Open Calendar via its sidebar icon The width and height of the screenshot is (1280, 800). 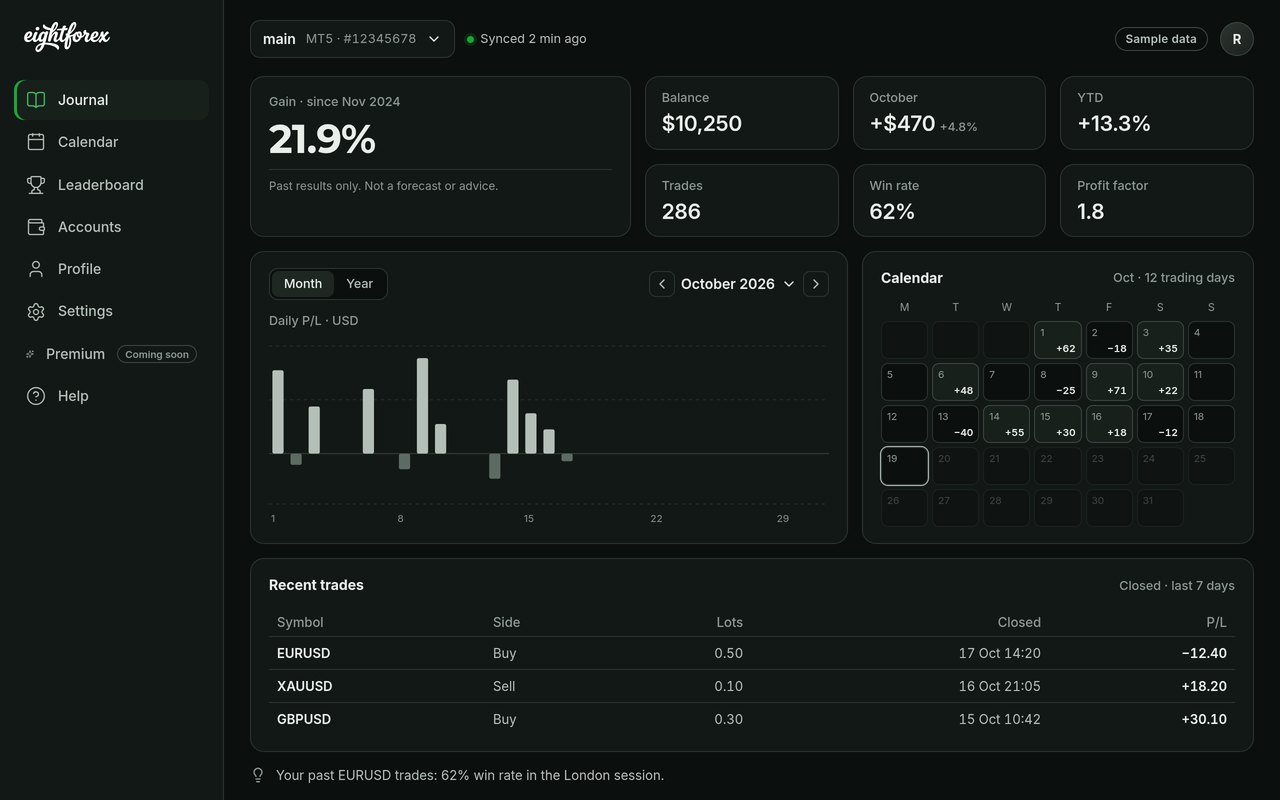(36, 142)
